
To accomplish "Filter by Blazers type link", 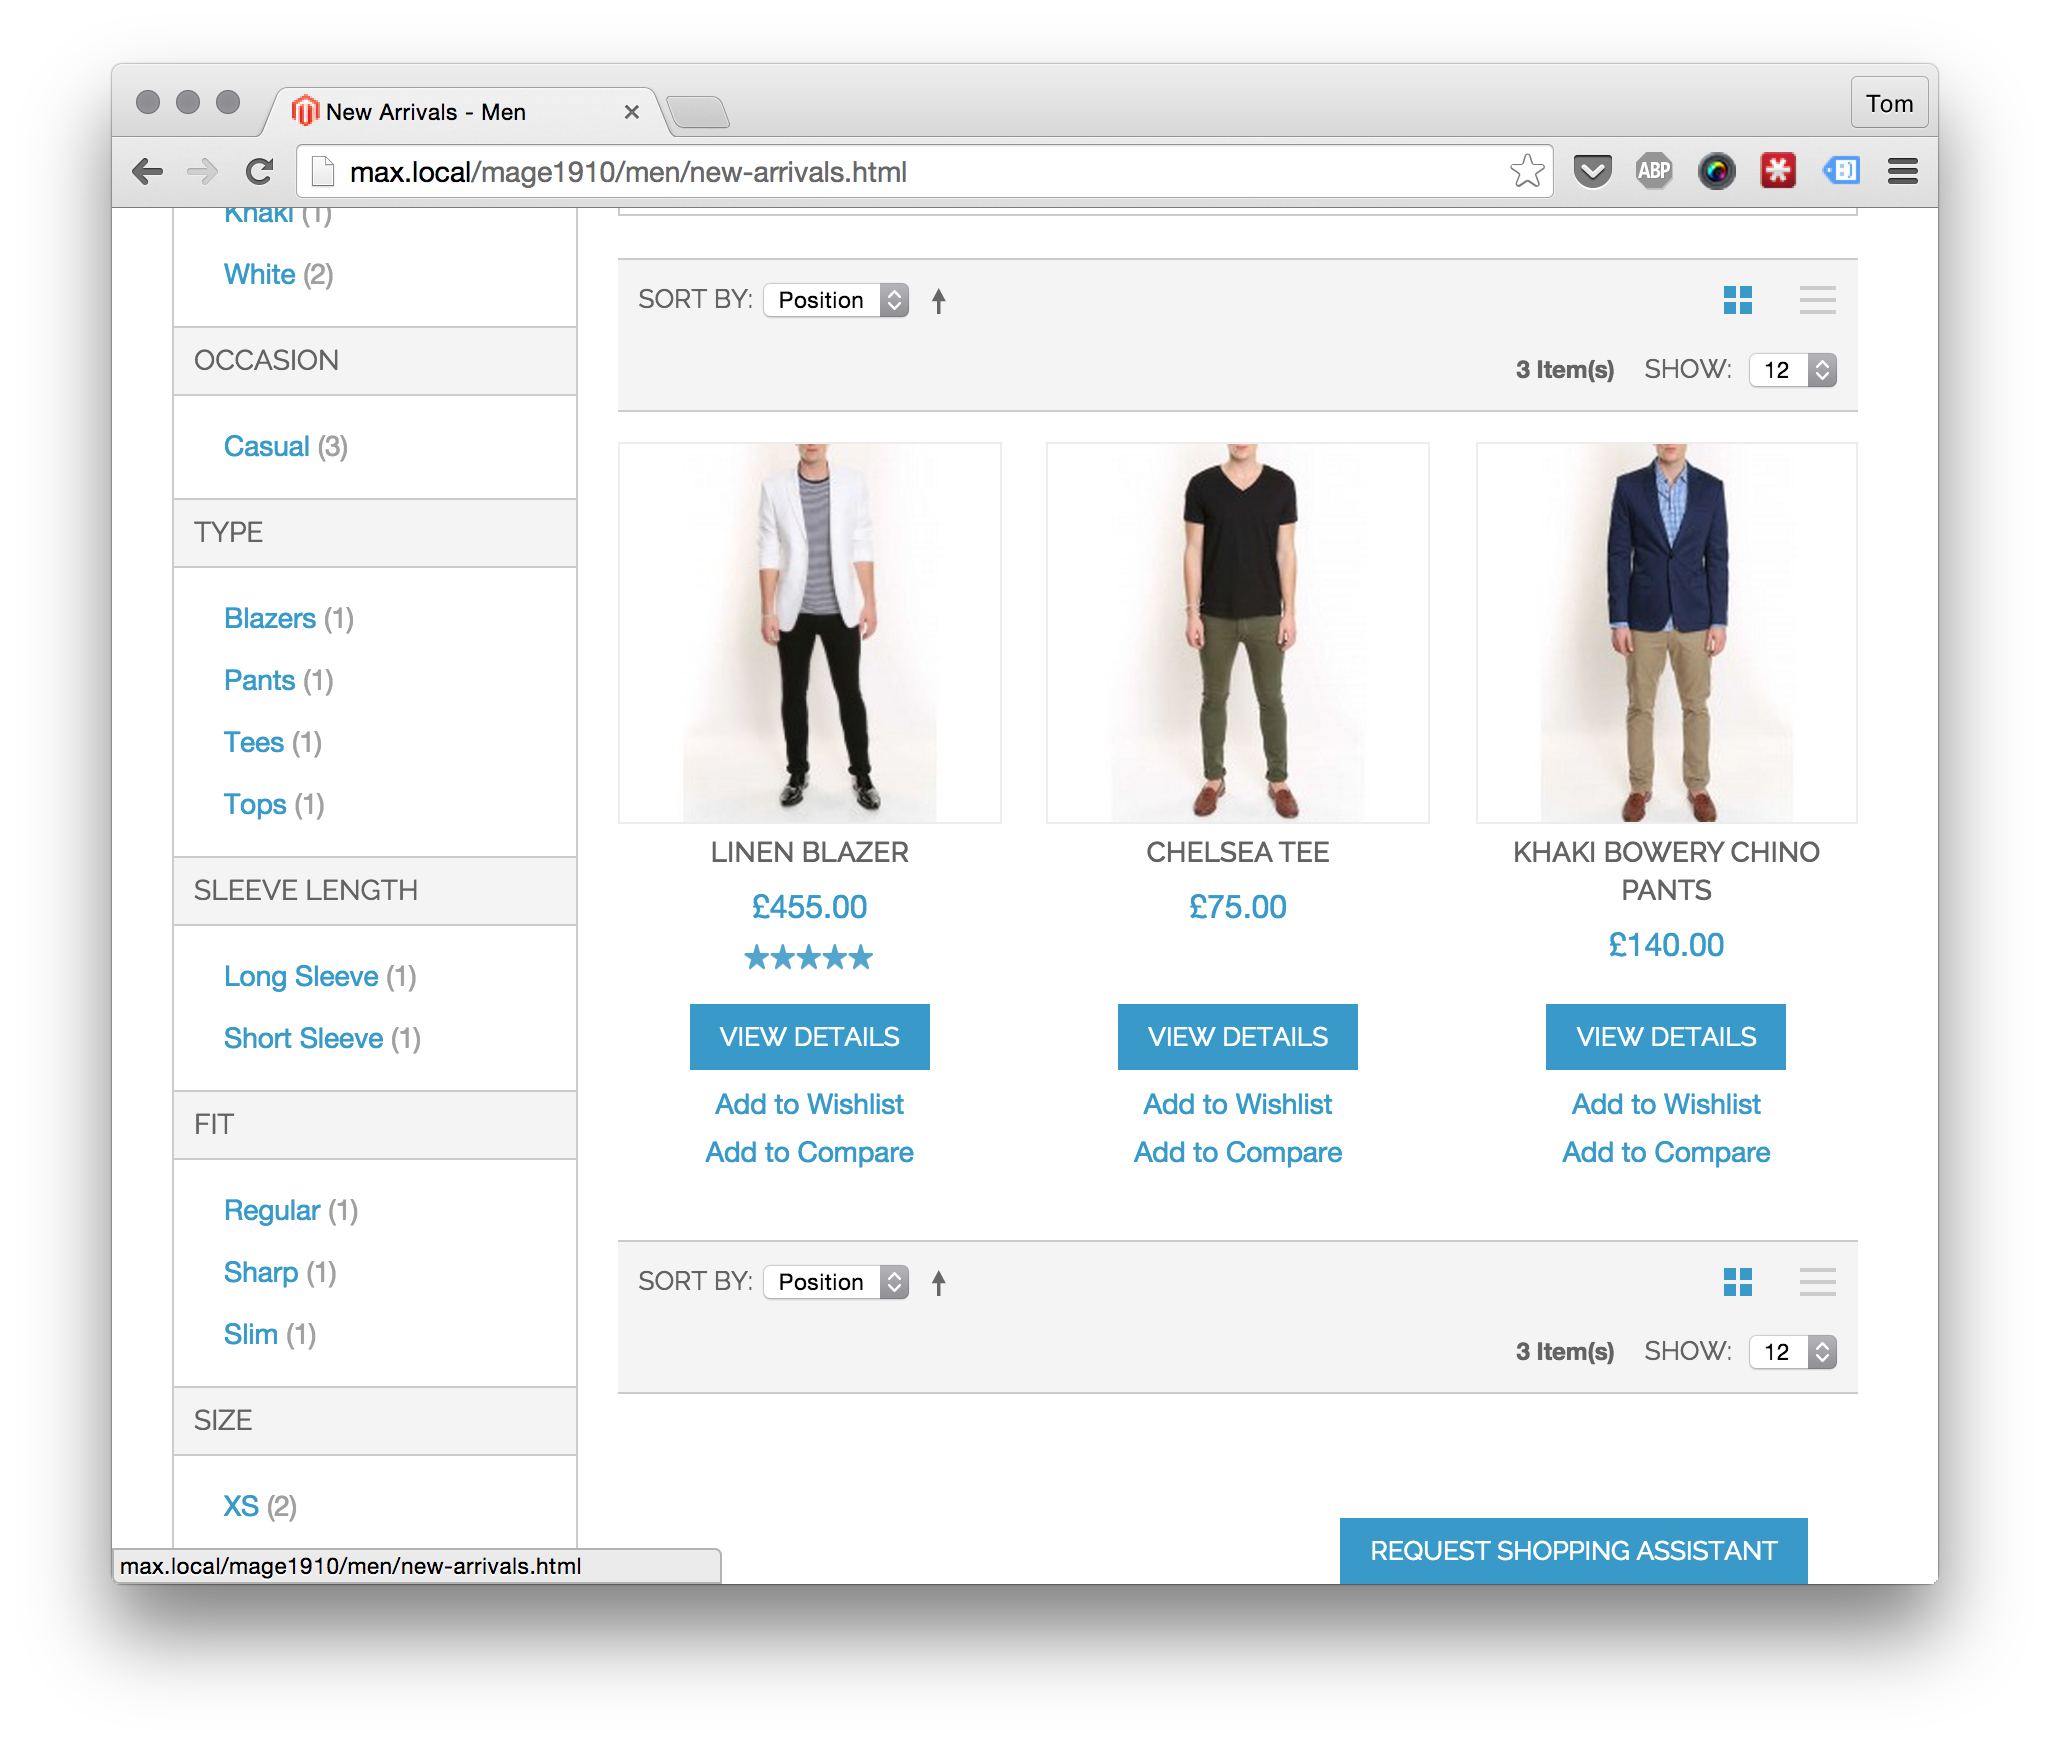I will coord(270,619).
